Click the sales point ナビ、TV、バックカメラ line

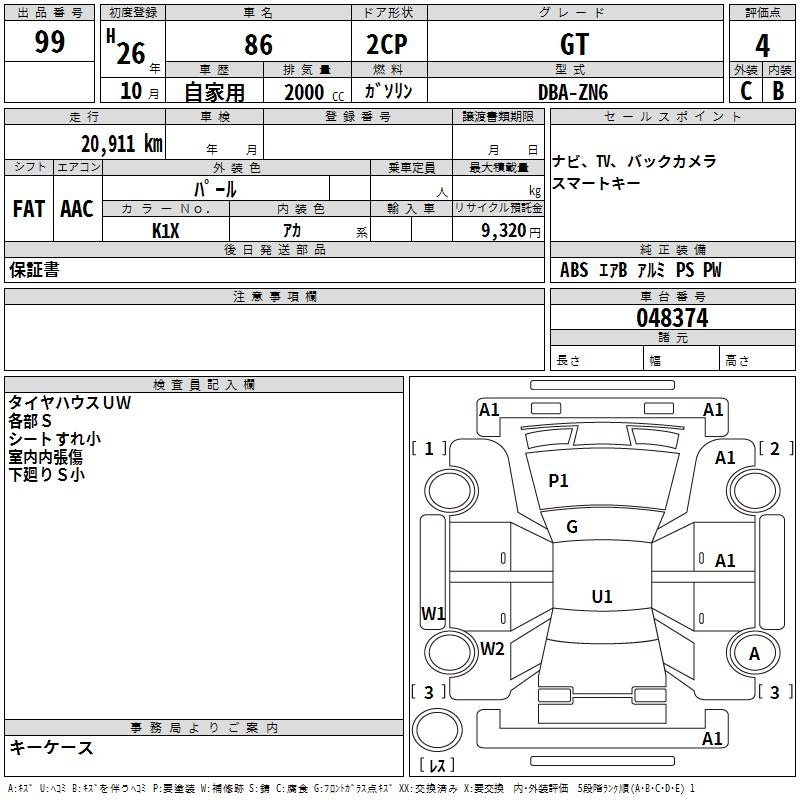tap(634, 161)
